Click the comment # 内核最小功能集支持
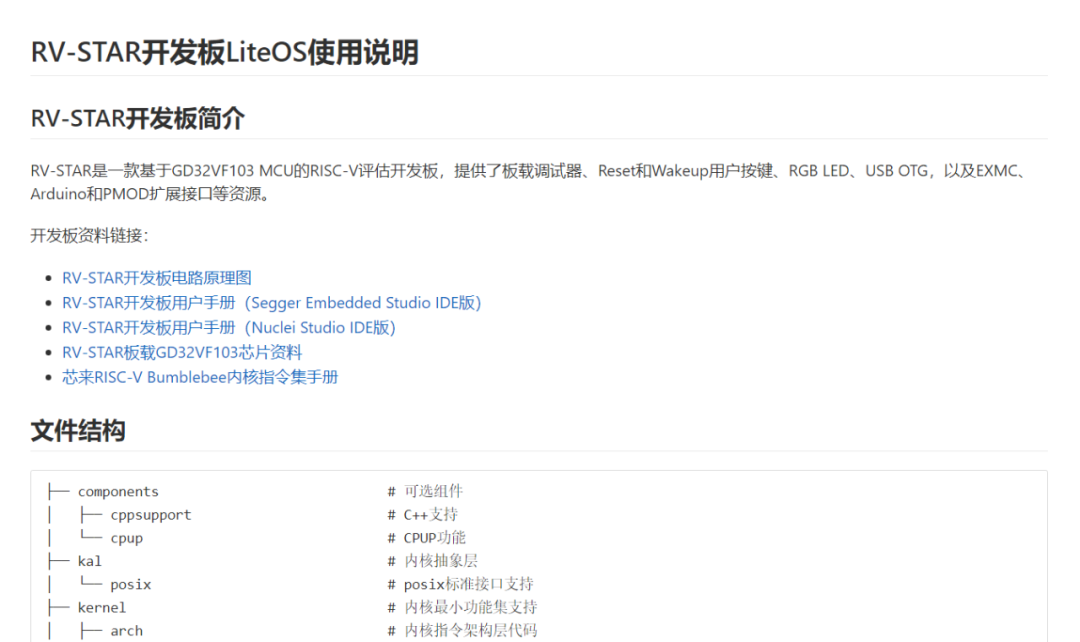 click(x=462, y=607)
